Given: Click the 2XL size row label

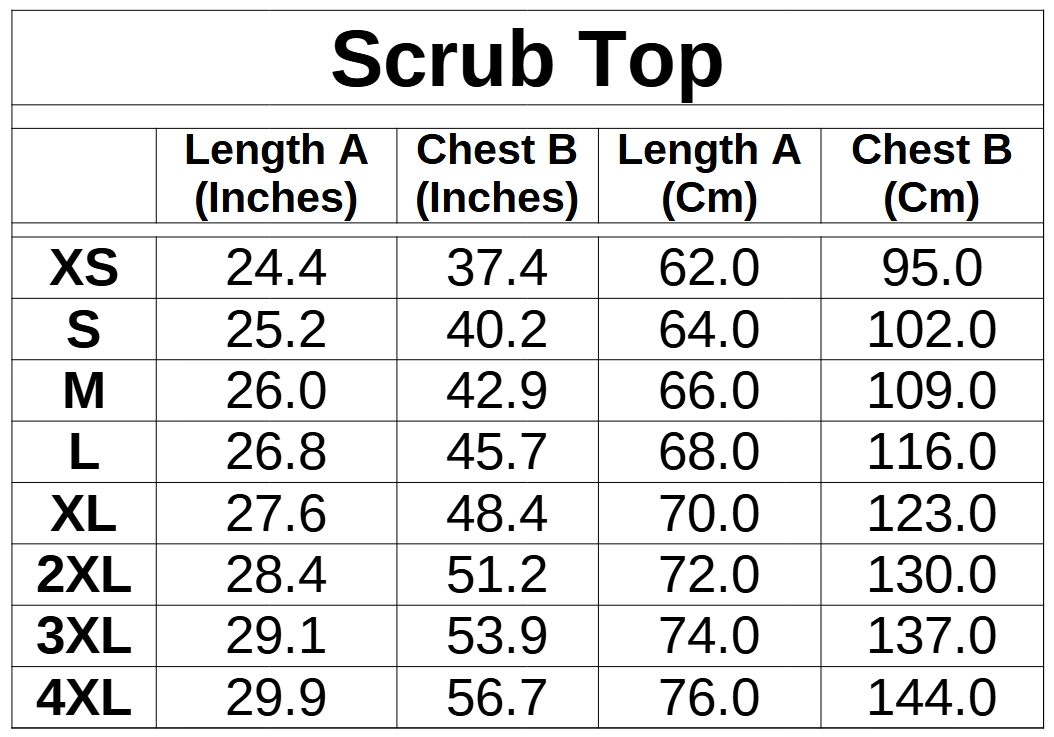Looking at the screenshot, I should tap(84, 576).
